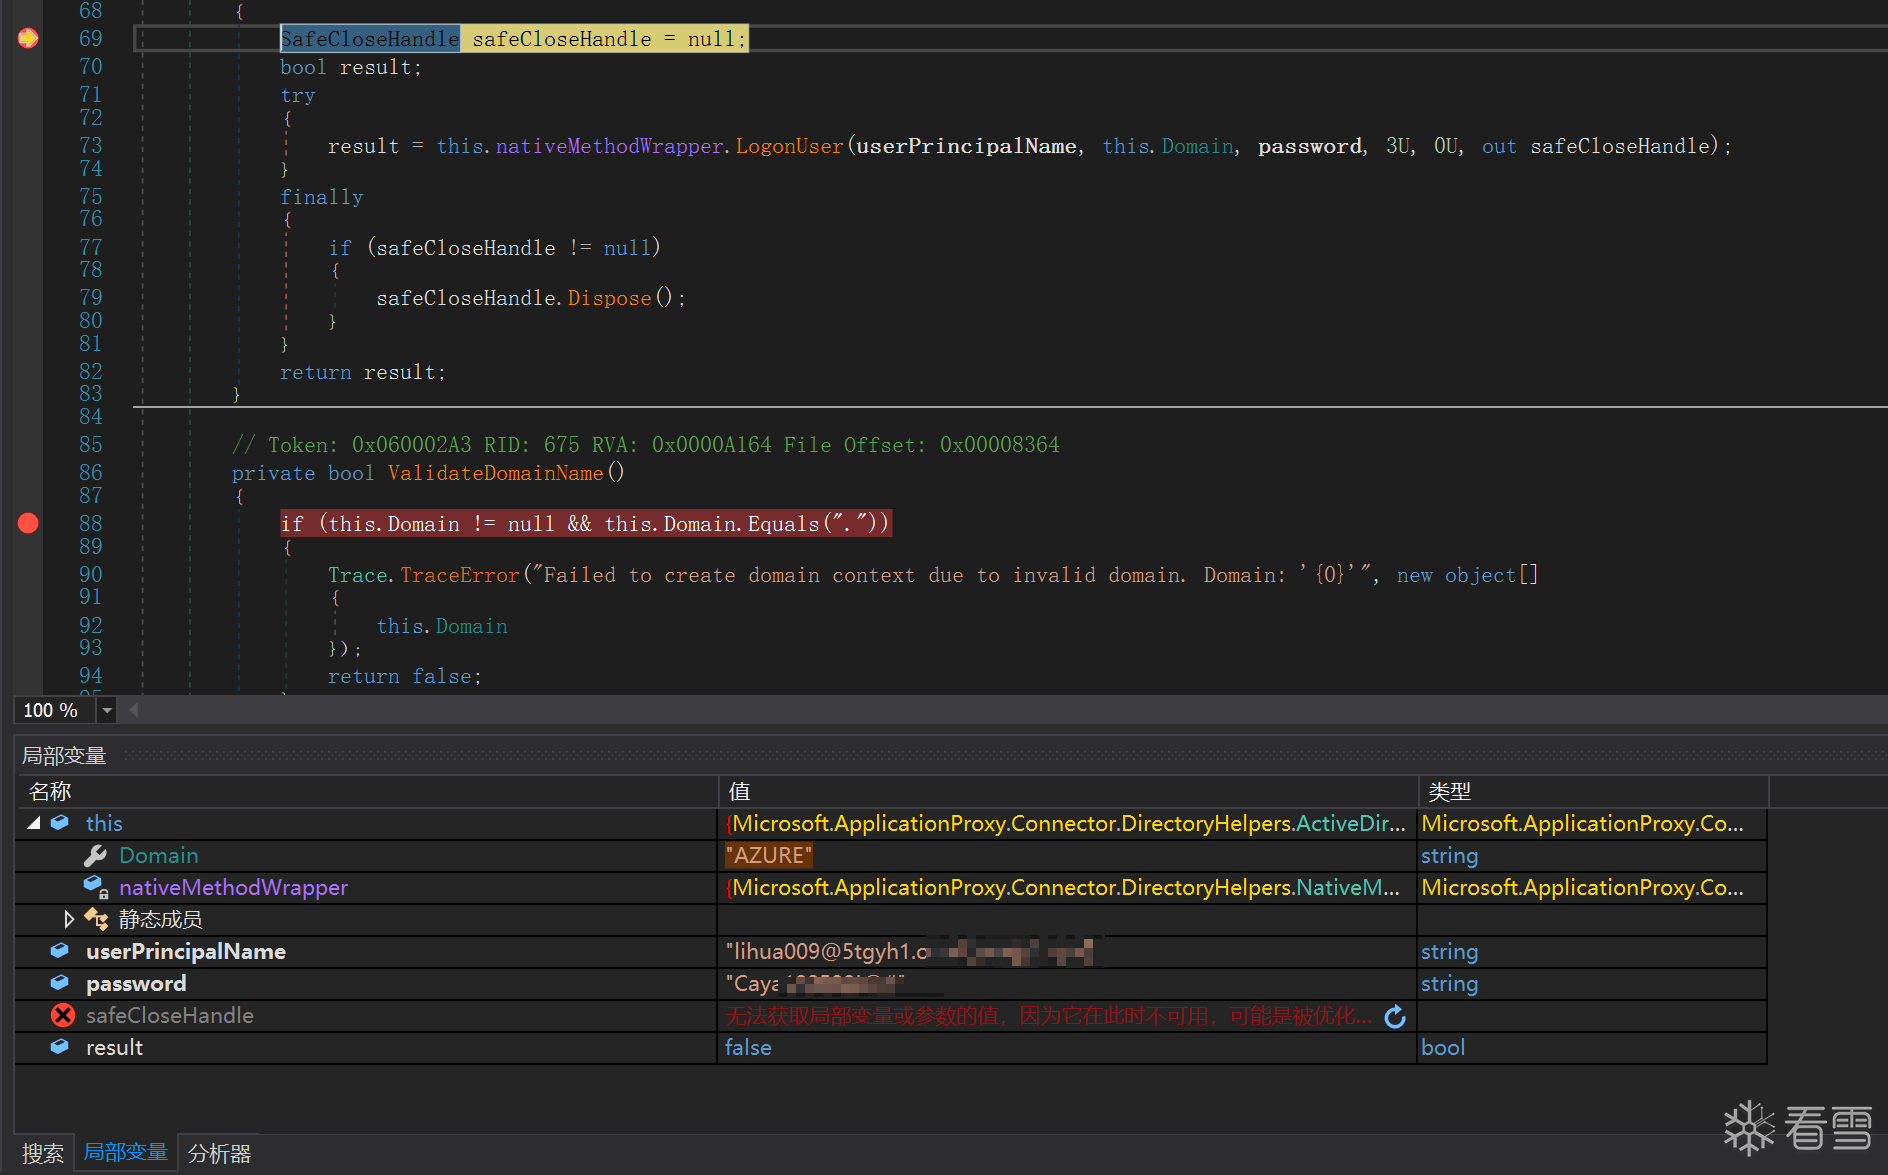
Task: Toggle the red breakpoint on line 88
Action: pyautogui.click(x=28, y=523)
